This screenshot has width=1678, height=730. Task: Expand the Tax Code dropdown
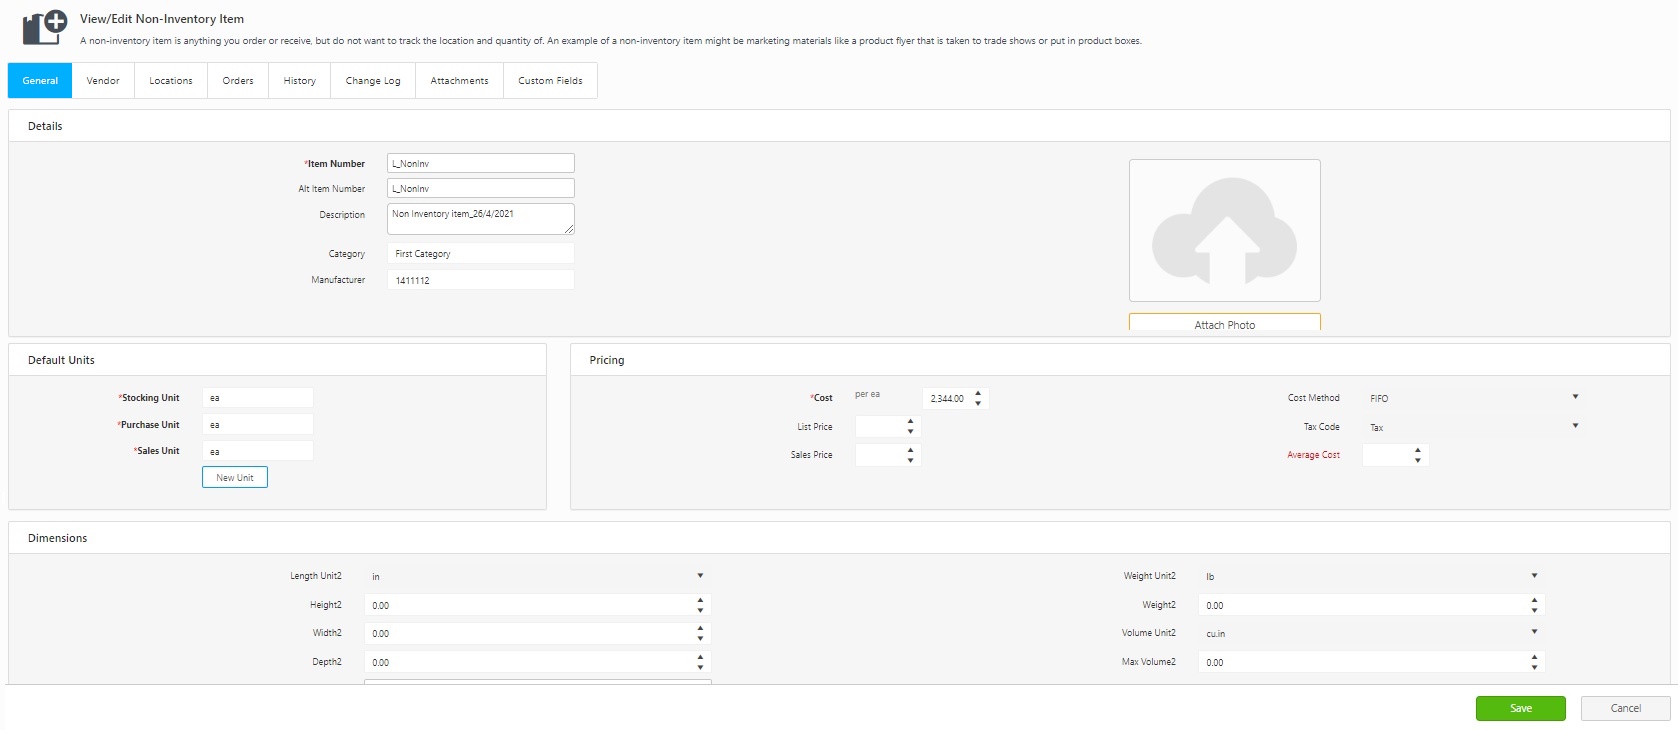point(1474,427)
